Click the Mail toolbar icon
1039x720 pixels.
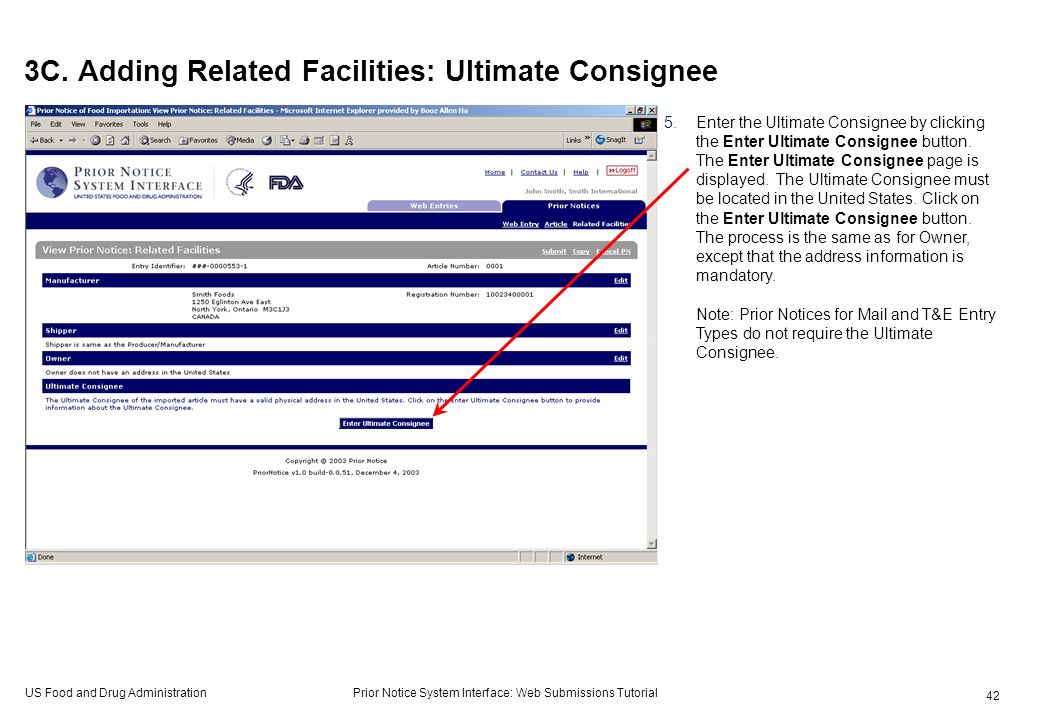coord(285,140)
